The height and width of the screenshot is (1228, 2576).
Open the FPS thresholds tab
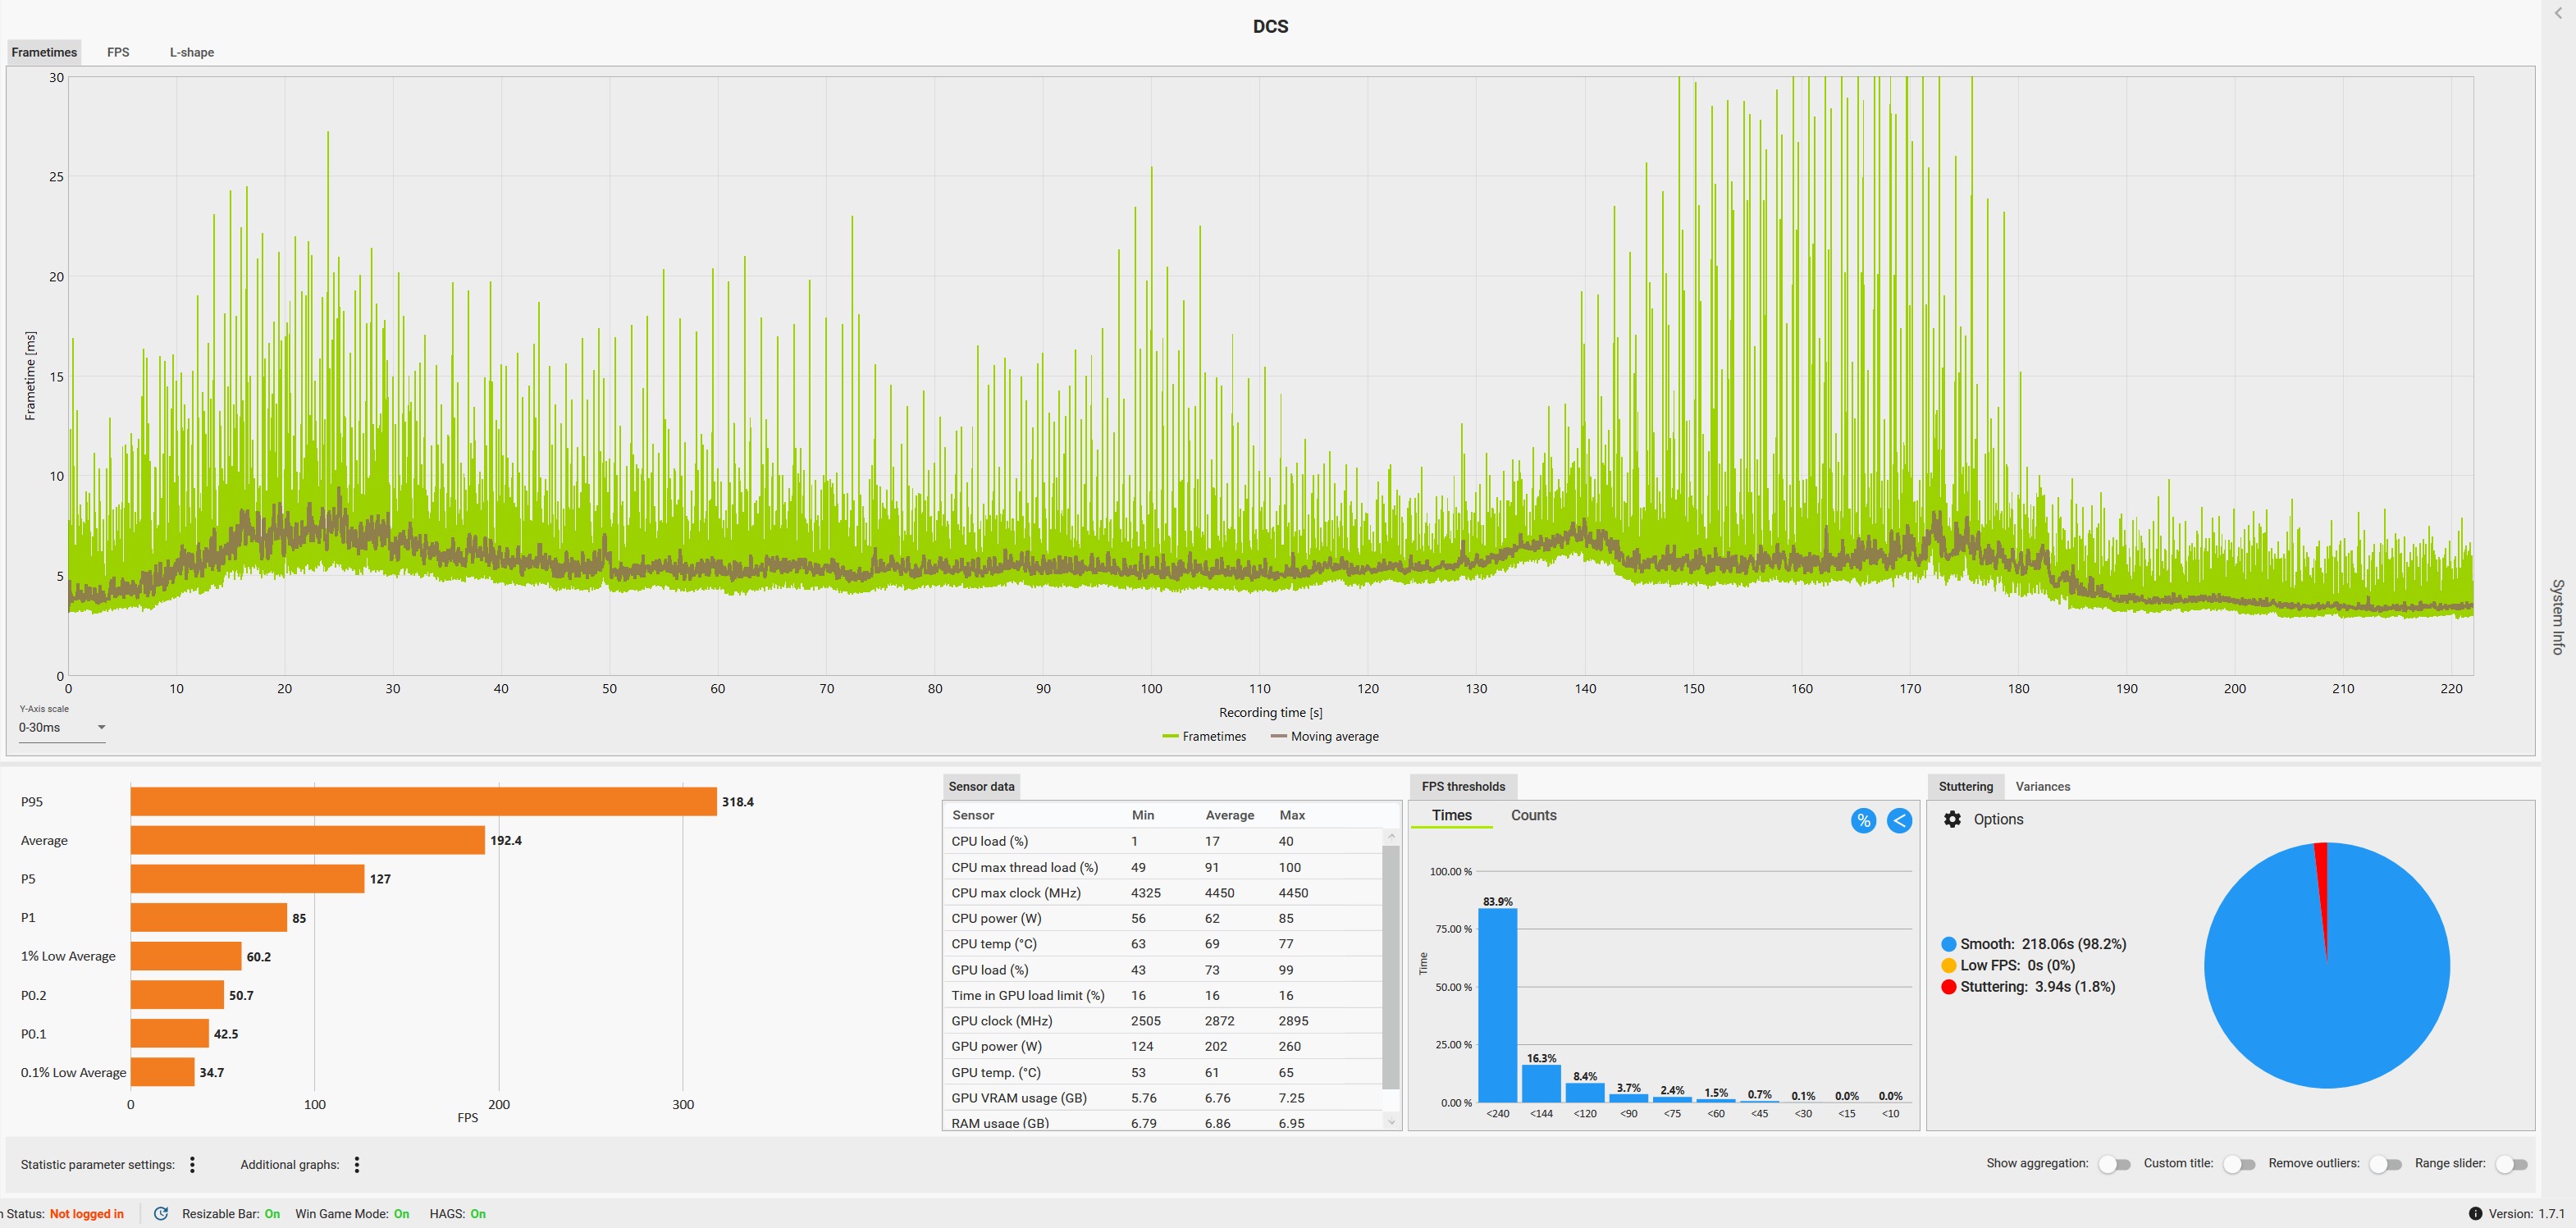tap(1463, 786)
